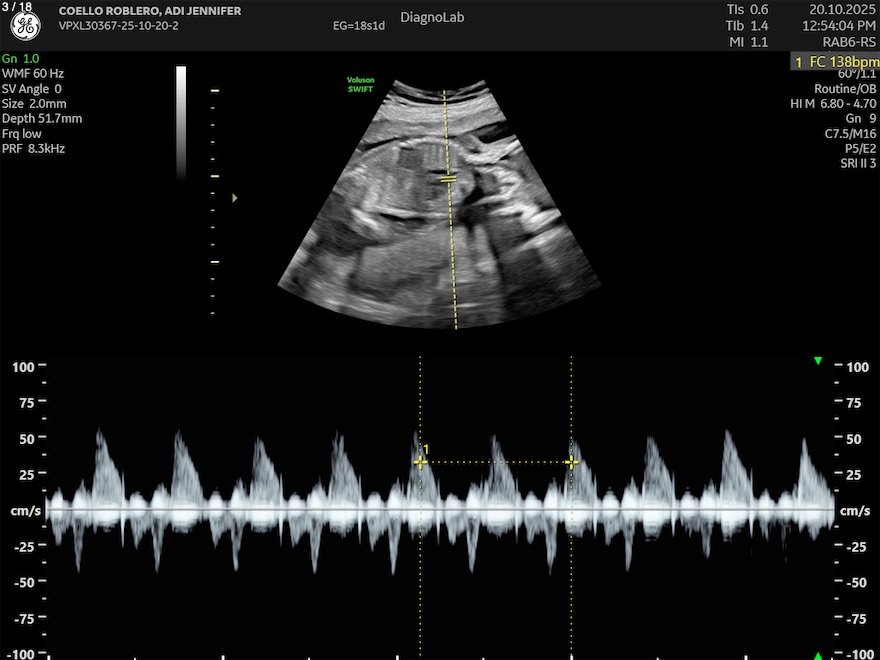Click the GE logo icon
The width and height of the screenshot is (880, 660).
click(x=26, y=27)
